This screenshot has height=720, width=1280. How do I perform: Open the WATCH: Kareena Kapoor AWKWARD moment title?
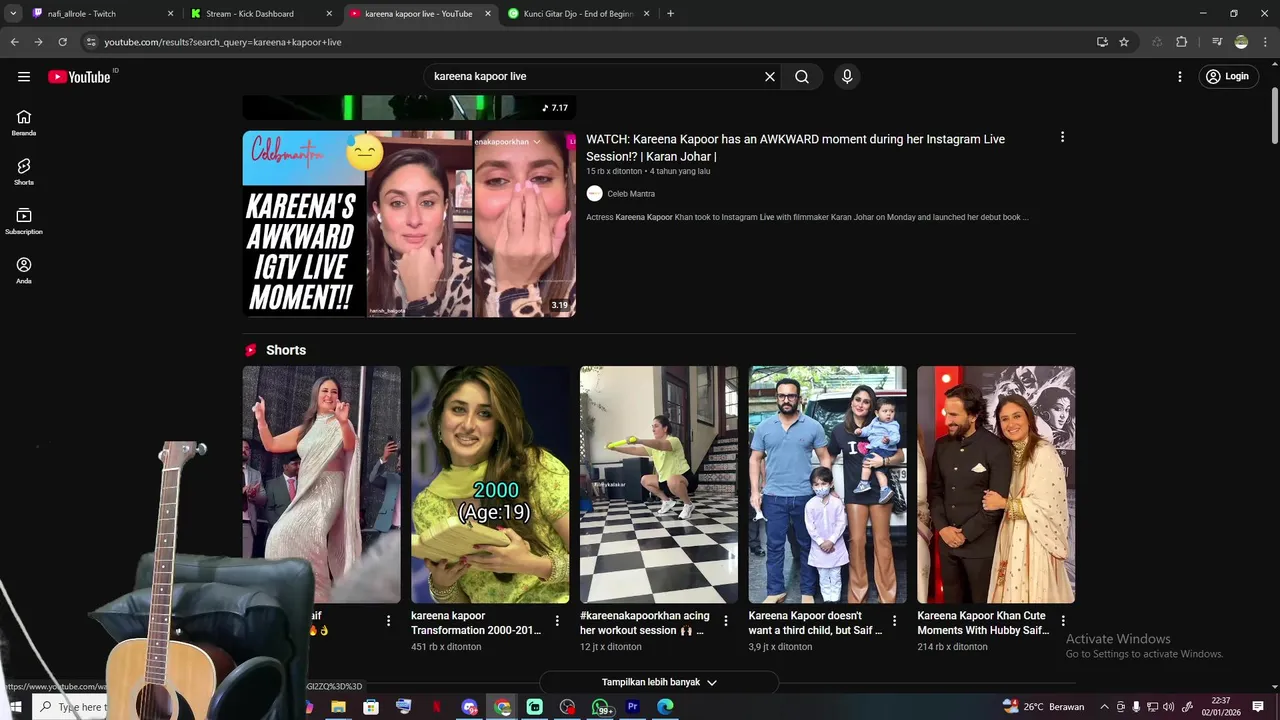795,147
